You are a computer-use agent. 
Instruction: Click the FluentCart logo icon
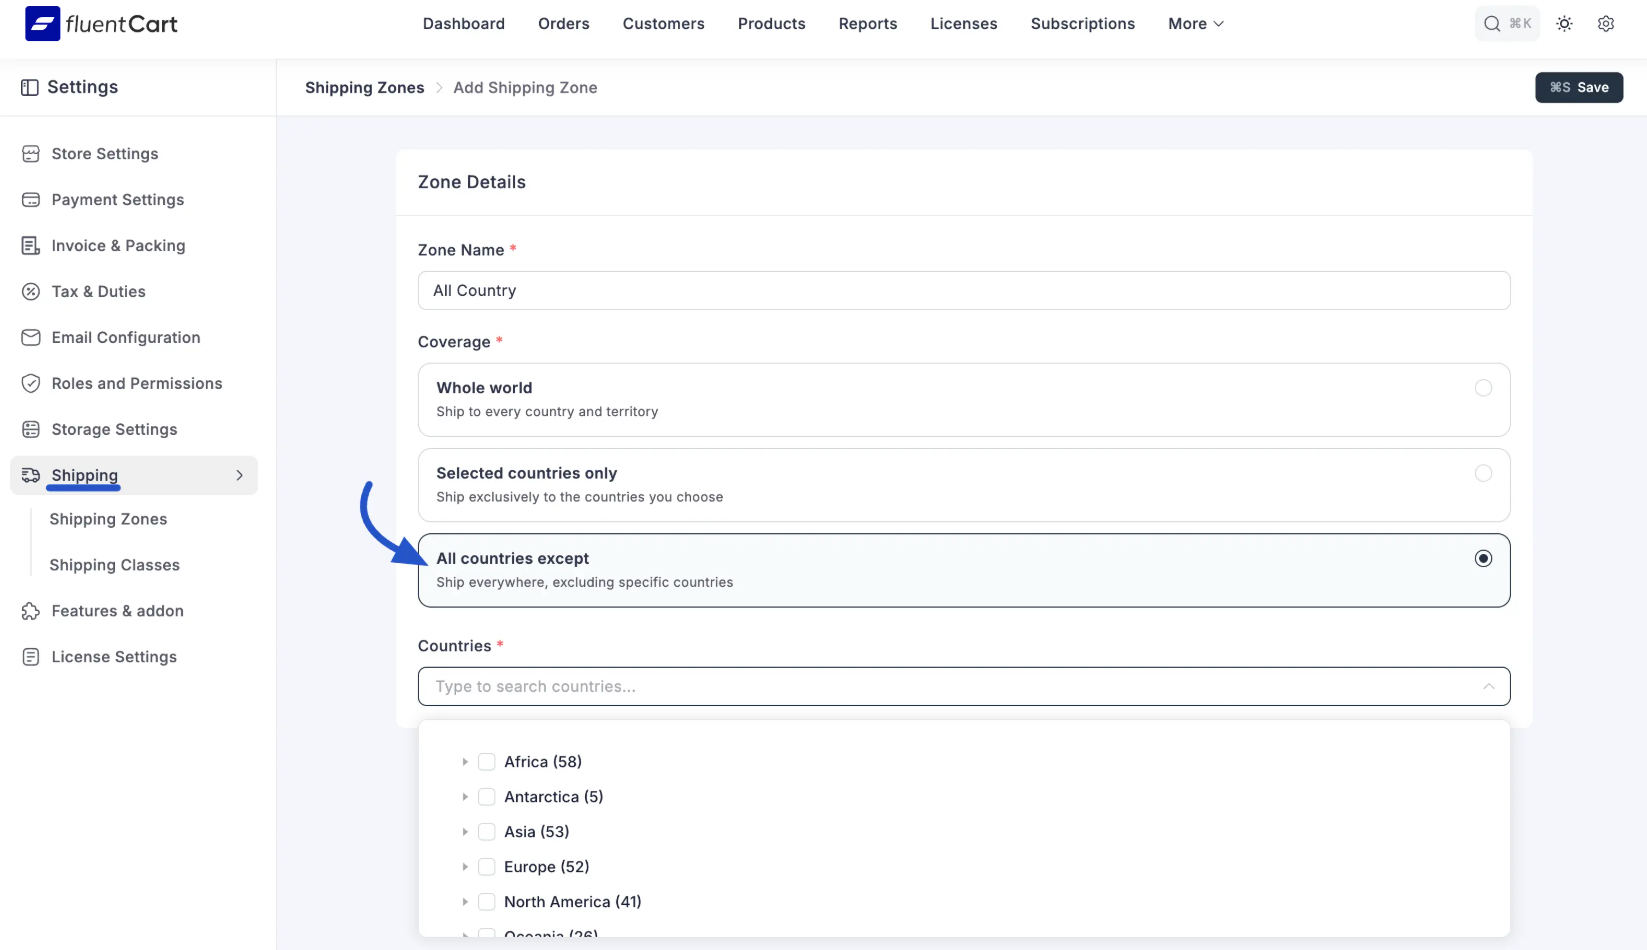[42, 23]
